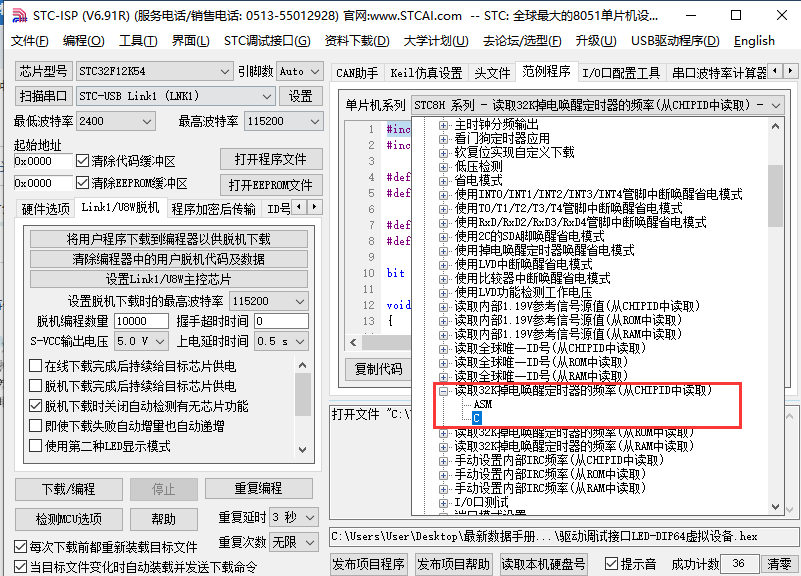Uncheck 脱机下载时关闭自动检测有无芯片功能

pos(35,406)
